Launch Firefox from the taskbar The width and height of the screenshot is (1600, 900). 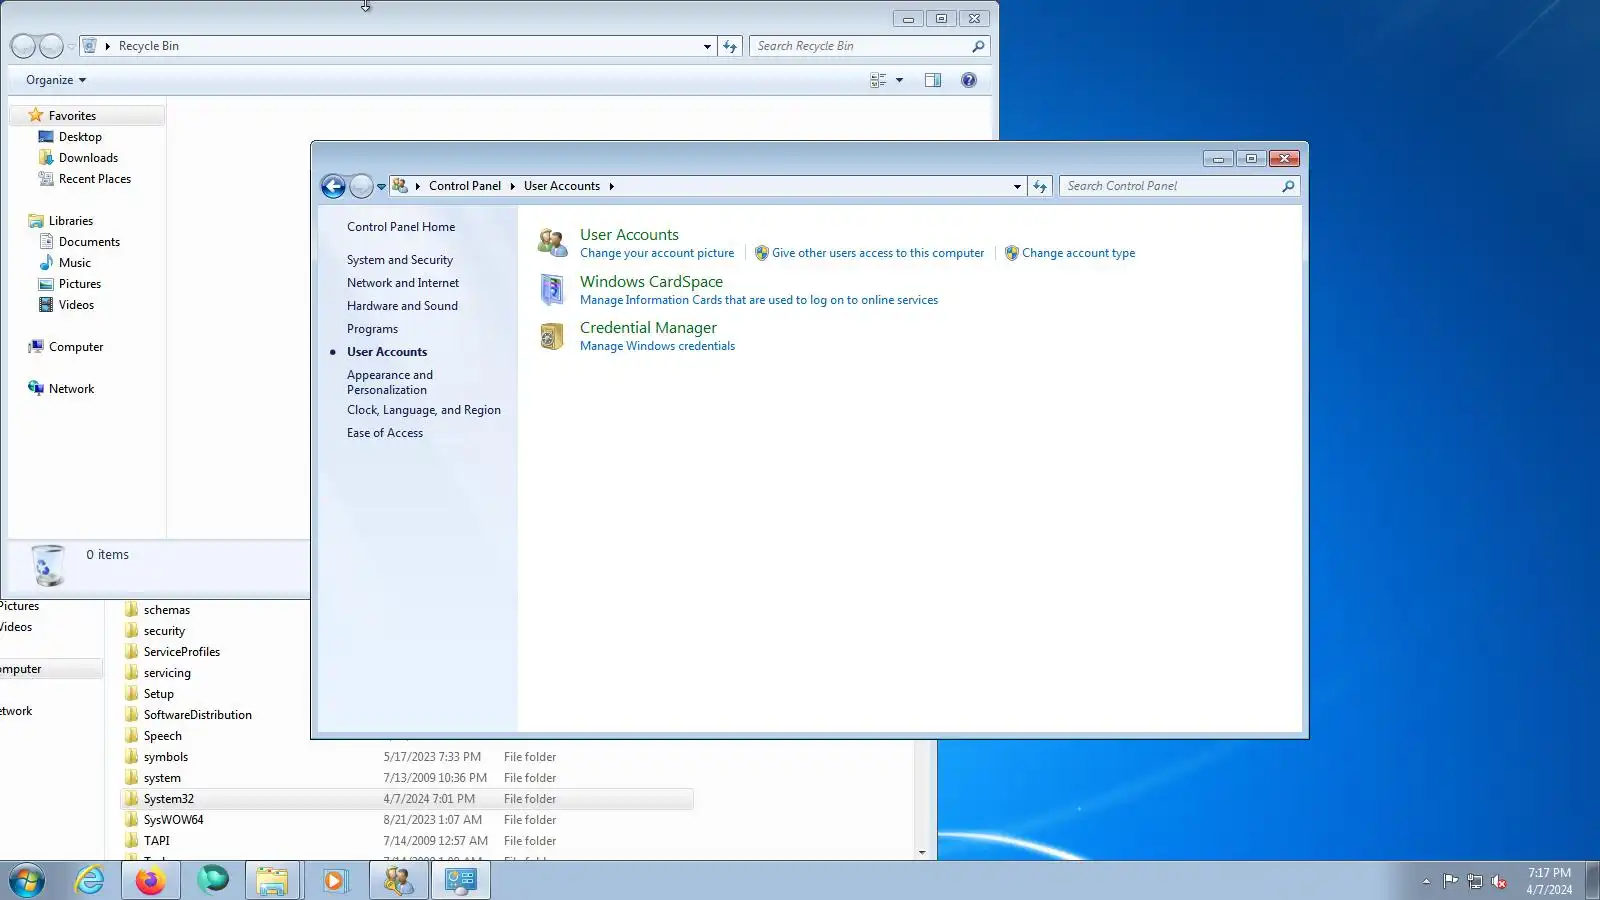click(x=151, y=880)
